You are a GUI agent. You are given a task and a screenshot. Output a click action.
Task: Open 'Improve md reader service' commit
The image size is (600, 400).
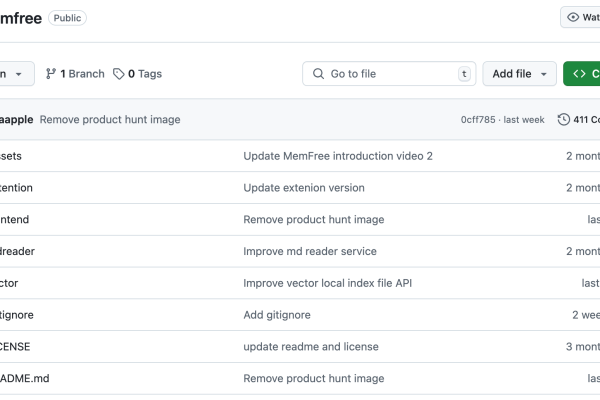310,251
